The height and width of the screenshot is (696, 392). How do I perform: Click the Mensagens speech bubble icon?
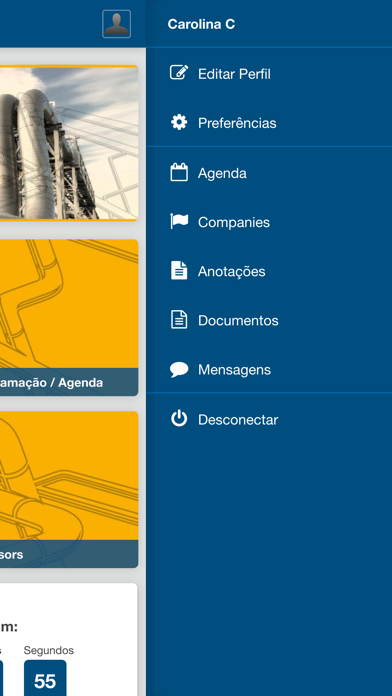coord(179,370)
